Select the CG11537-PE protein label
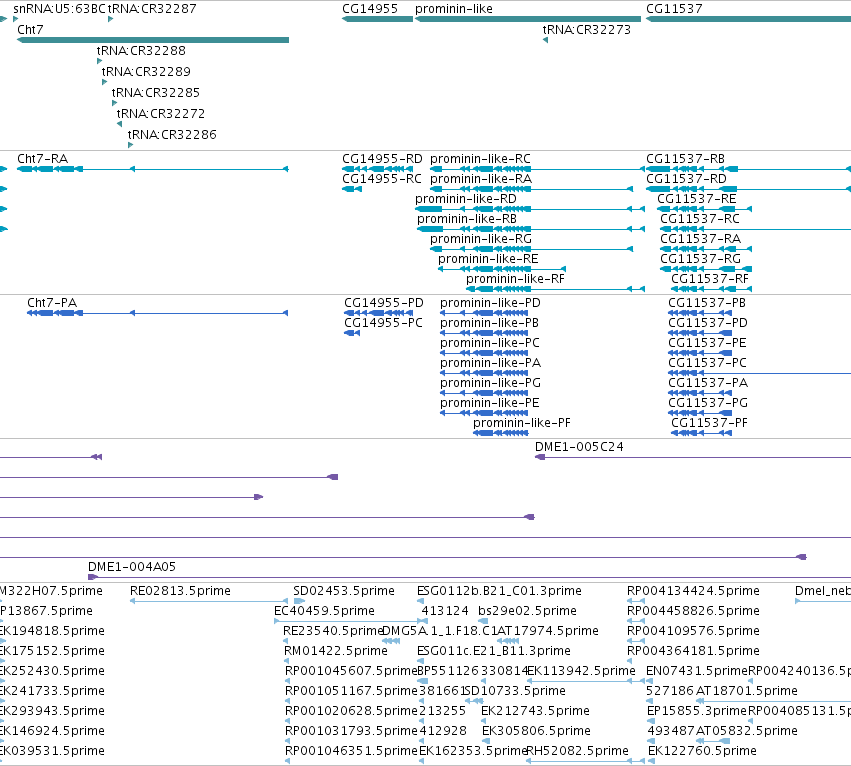The width and height of the screenshot is (851, 766). click(707, 343)
